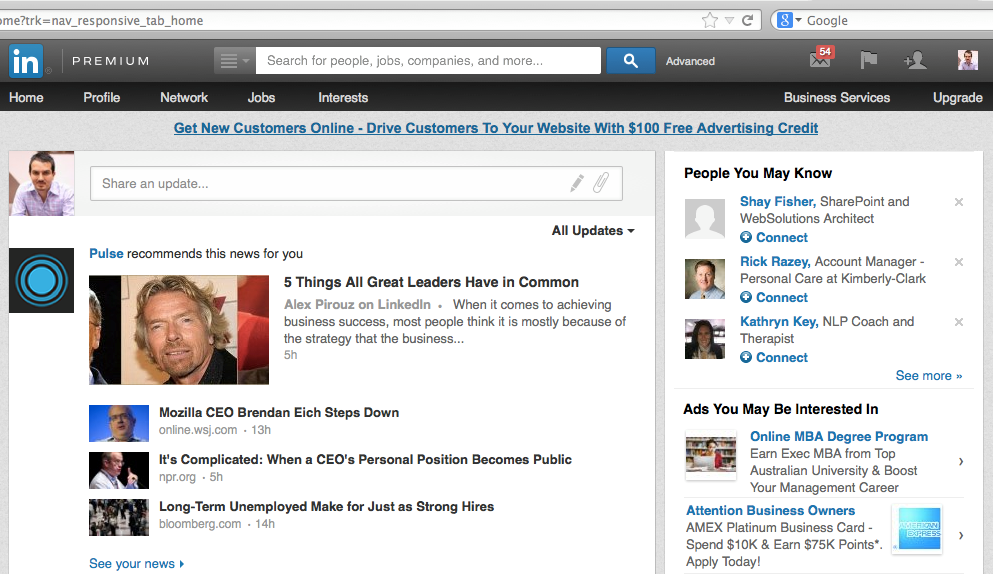
Task: Click the pencil icon in update box
Action: (576, 183)
